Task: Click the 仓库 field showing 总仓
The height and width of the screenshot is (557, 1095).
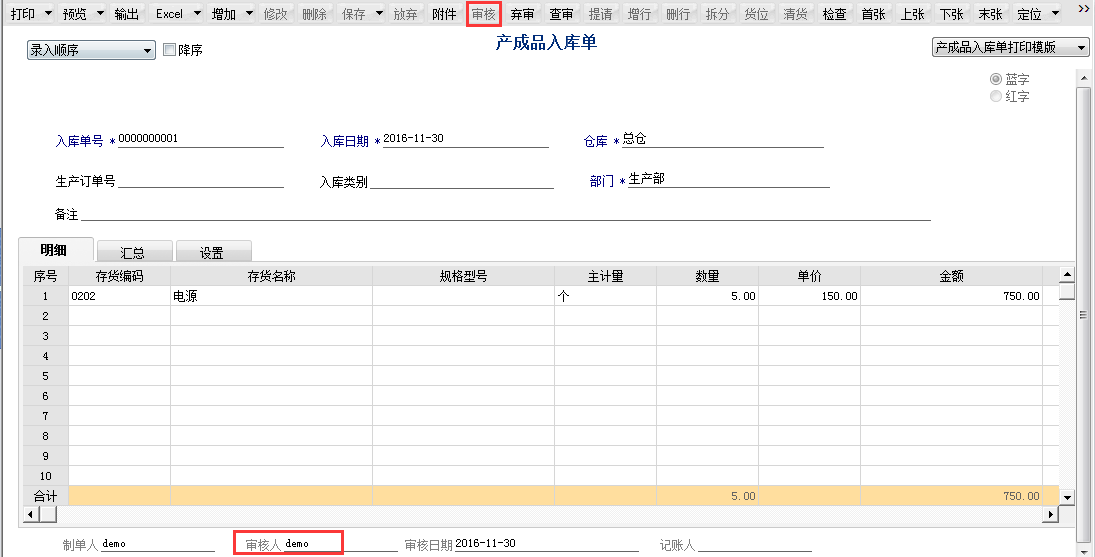Action: [x=722, y=139]
